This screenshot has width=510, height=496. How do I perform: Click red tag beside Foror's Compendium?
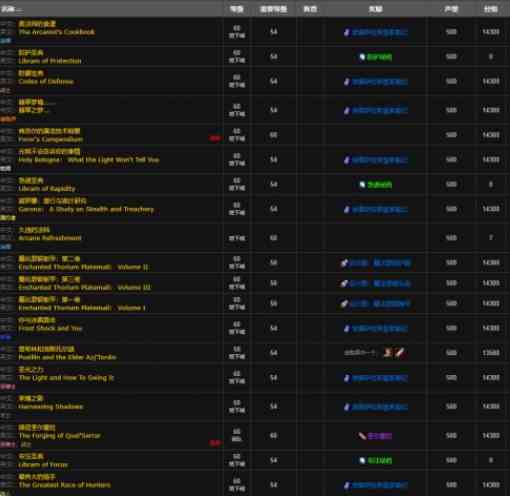coord(215,138)
